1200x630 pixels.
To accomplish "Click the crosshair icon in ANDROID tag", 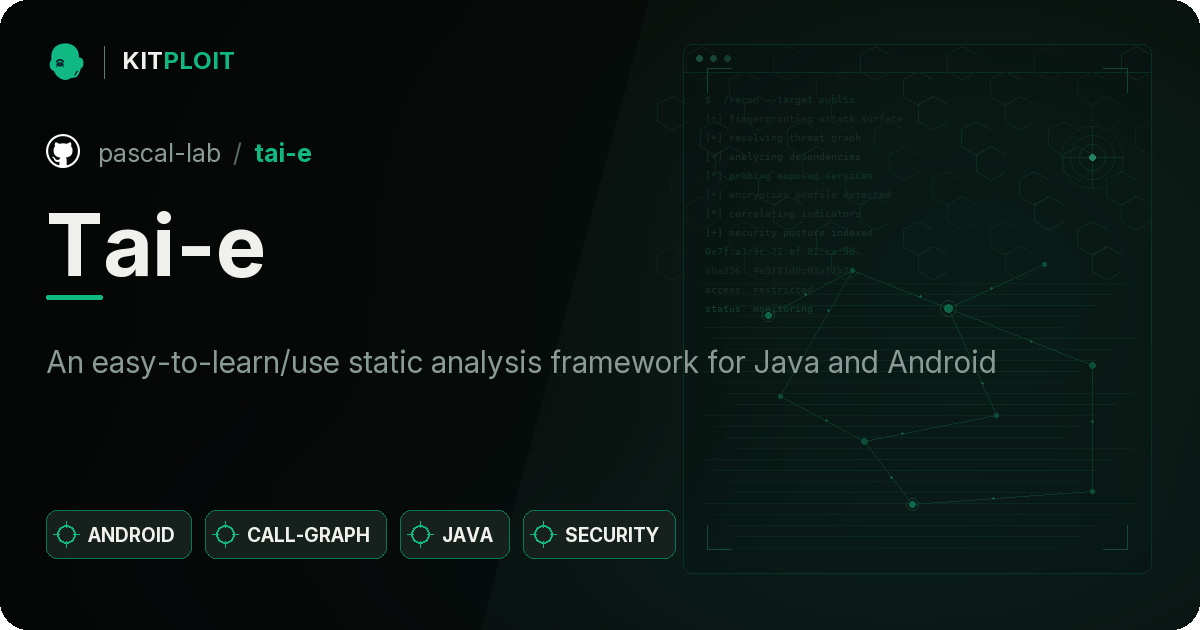I will [x=67, y=535].
